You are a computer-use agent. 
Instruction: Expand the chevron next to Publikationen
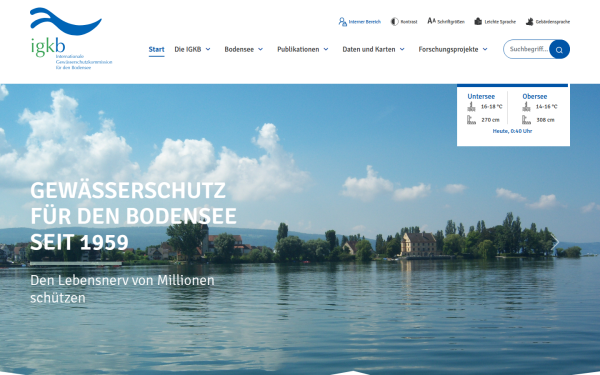[326, 49]
